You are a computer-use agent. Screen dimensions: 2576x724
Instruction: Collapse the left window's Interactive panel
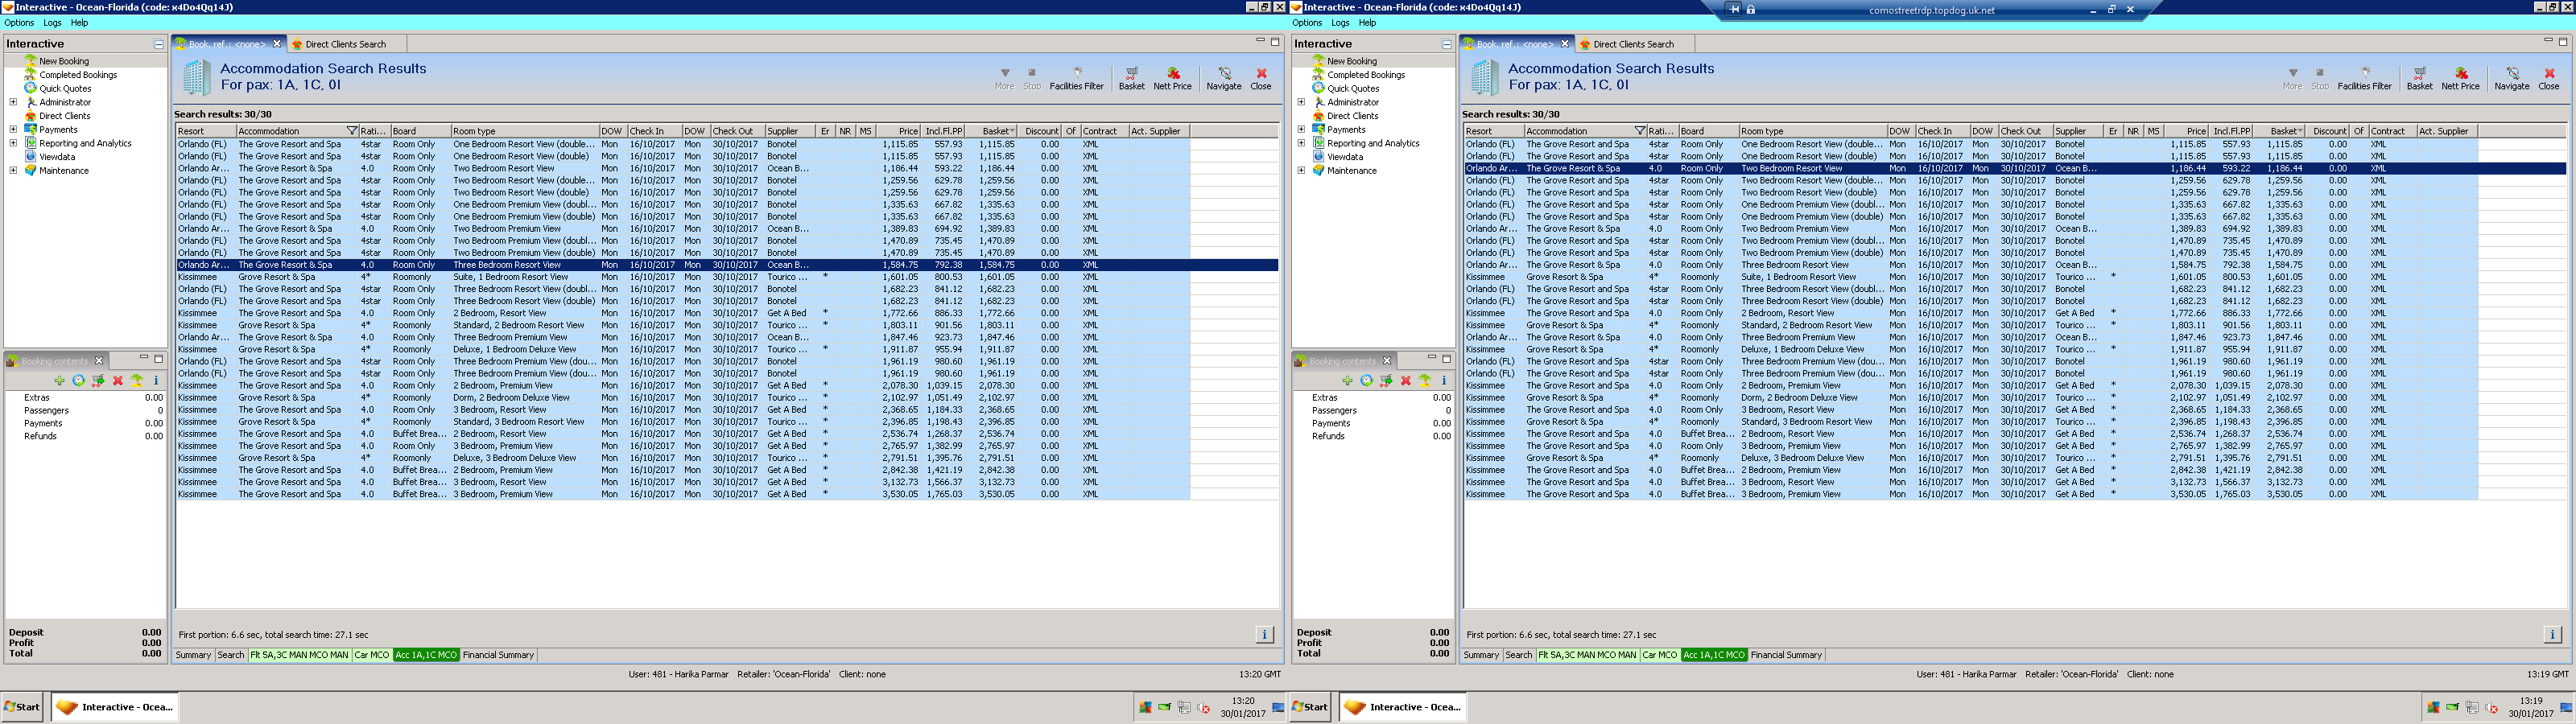pos(158,44)
